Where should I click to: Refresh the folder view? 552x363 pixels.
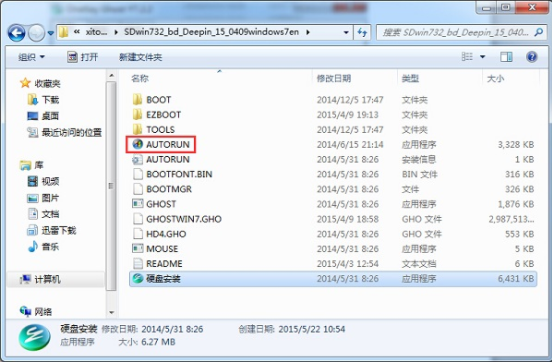click(x=362, y=32)
